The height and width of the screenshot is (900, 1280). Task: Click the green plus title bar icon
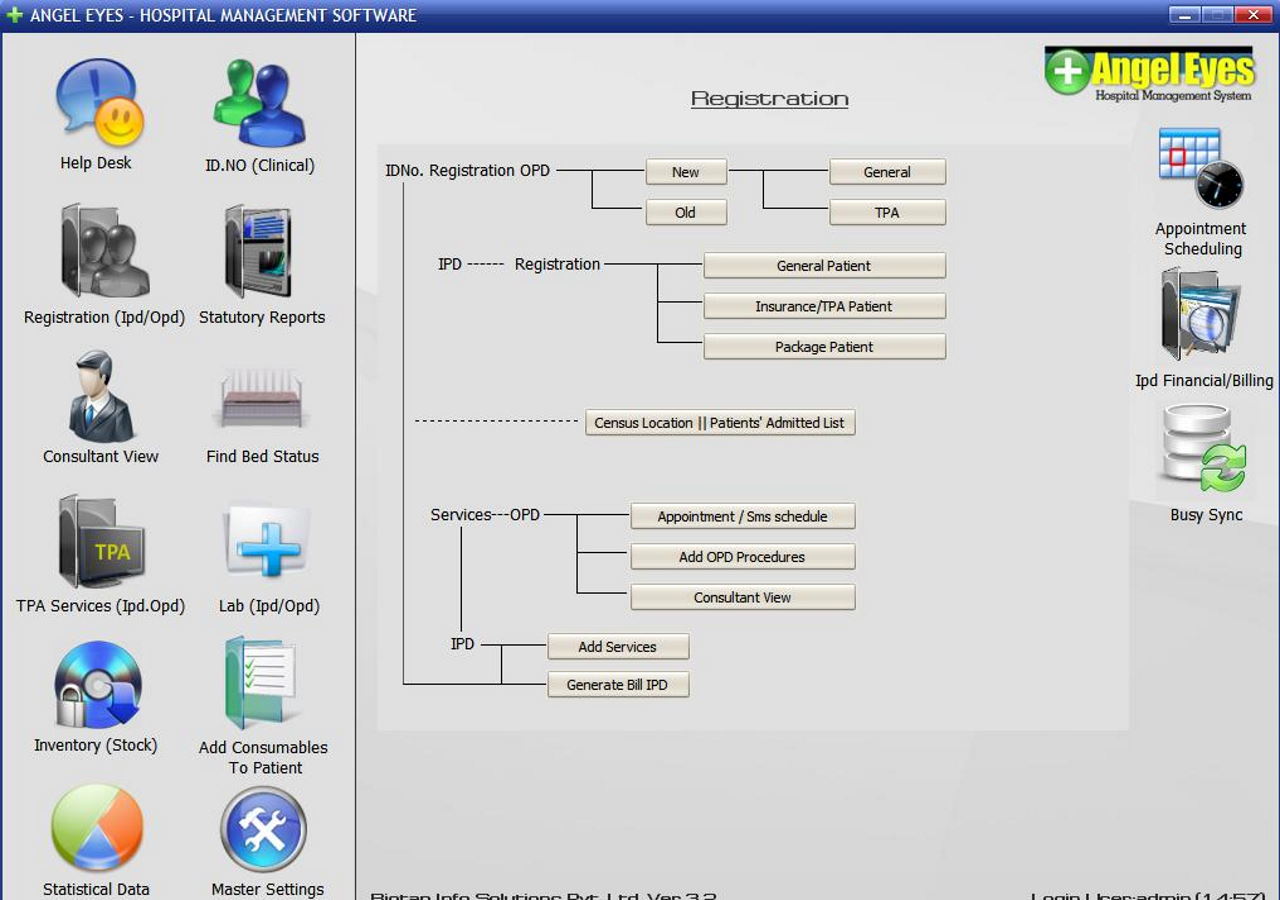[x=14, y=15]
